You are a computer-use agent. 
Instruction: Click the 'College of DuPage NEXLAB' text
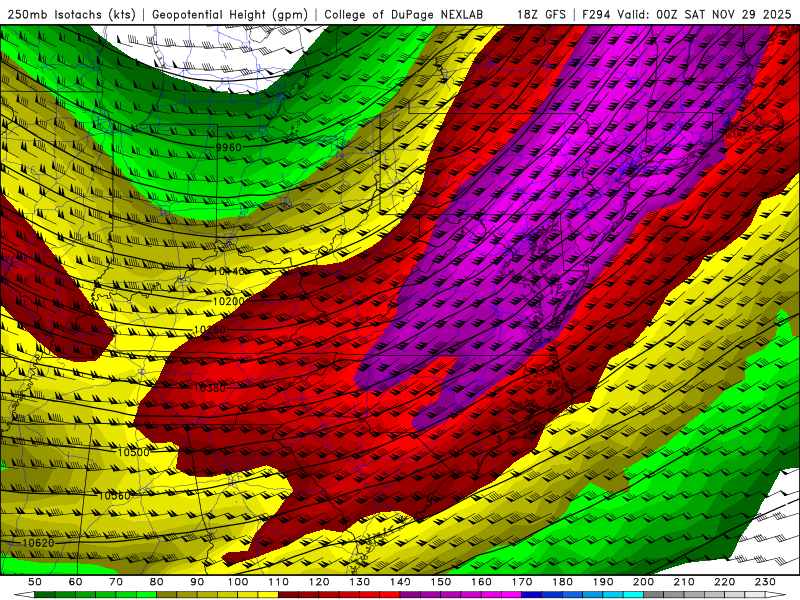click(403, 14)
